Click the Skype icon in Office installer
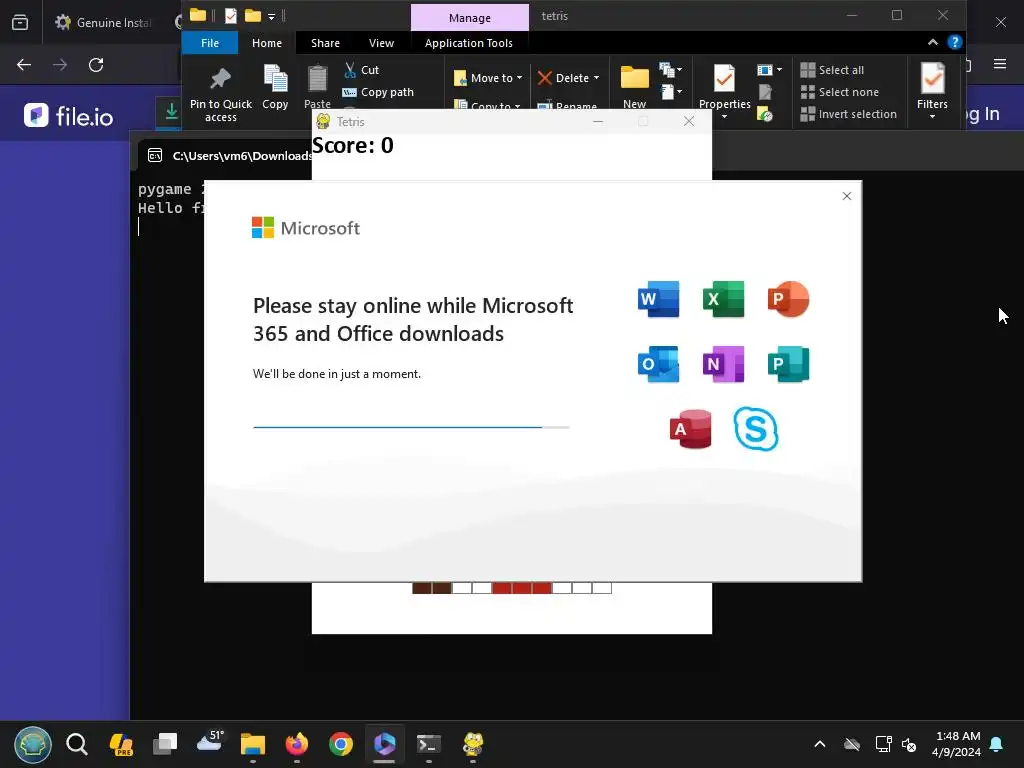Viewport: 1024px width, 768px height. 756,429
